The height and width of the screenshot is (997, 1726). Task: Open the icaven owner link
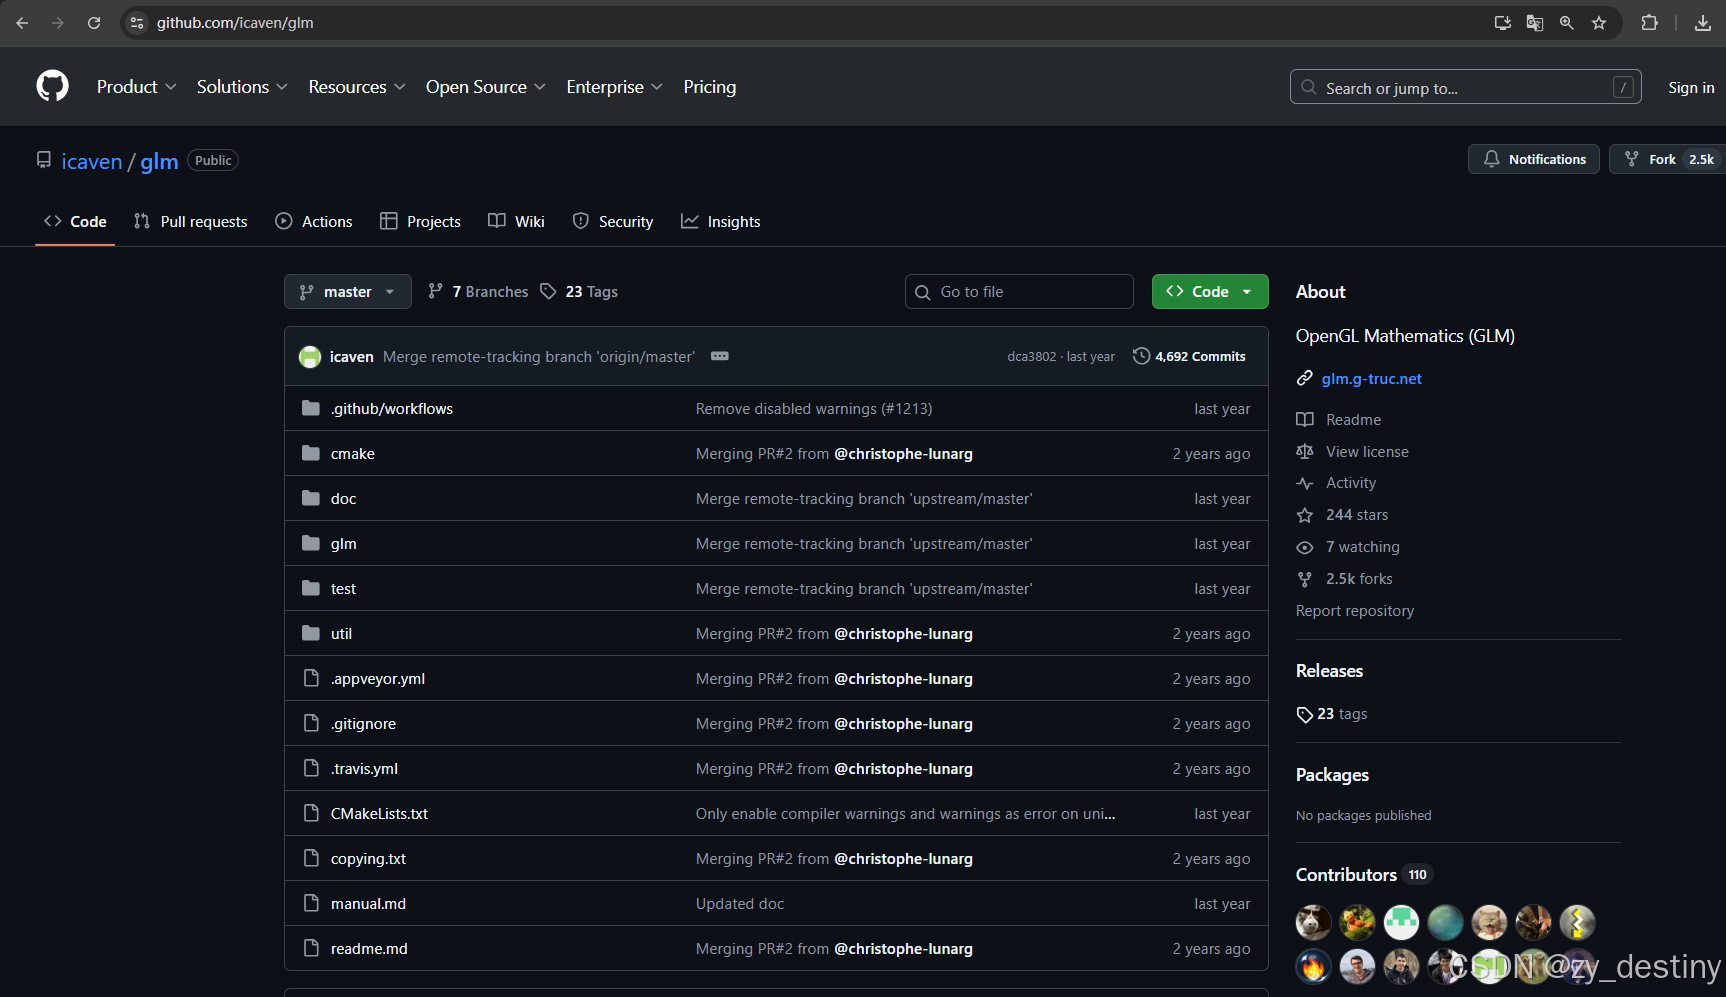click(x=92, y=161)
